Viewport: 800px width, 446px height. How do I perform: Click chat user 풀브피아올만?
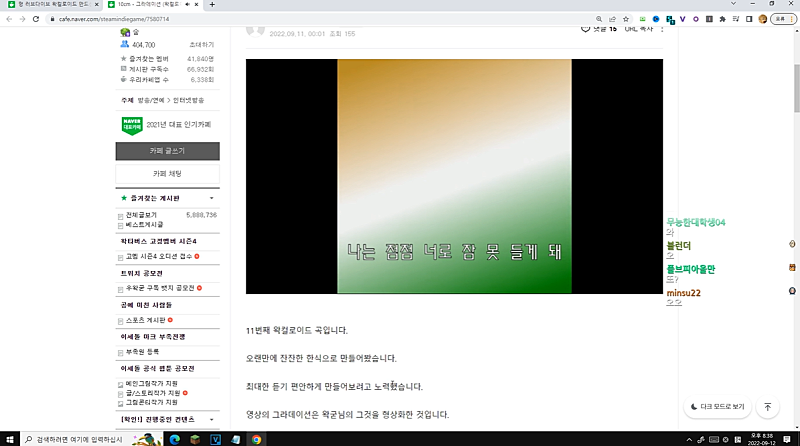690,269
